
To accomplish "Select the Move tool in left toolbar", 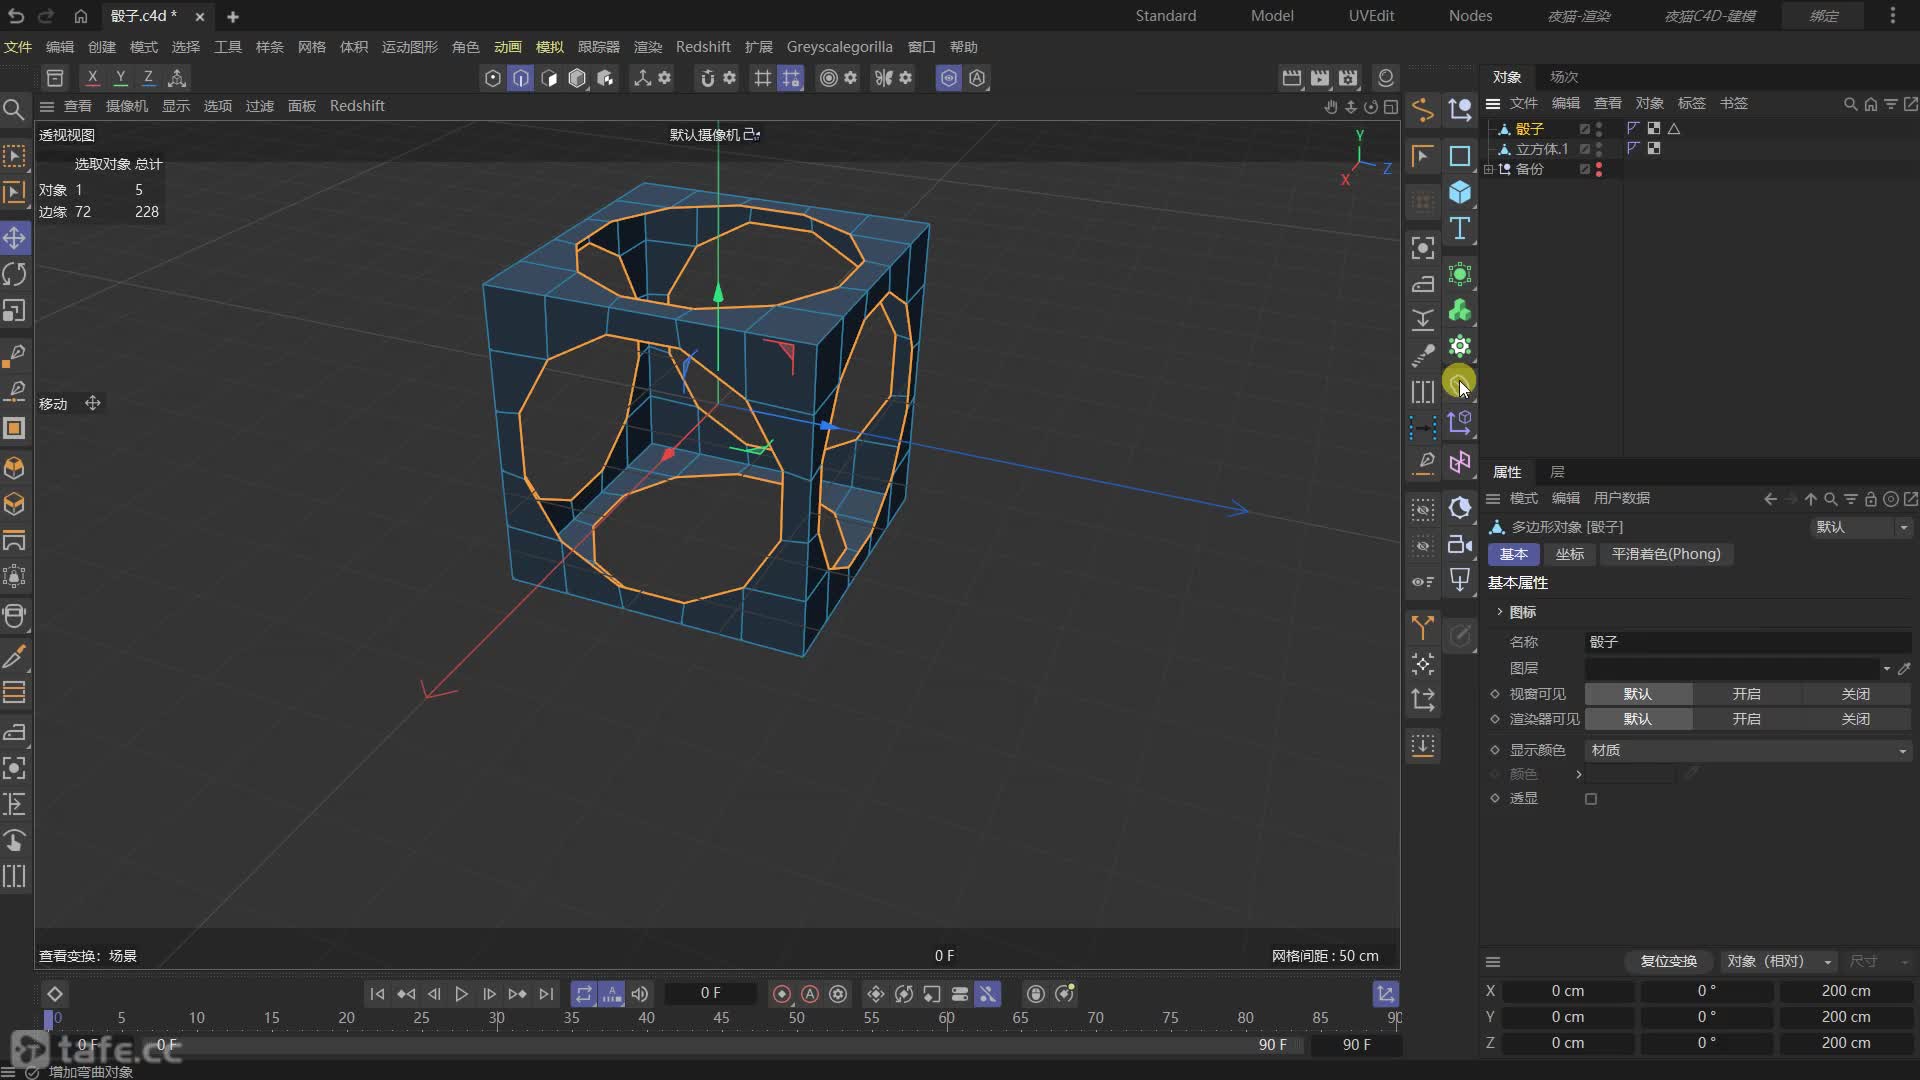I will tap(15, 238).
